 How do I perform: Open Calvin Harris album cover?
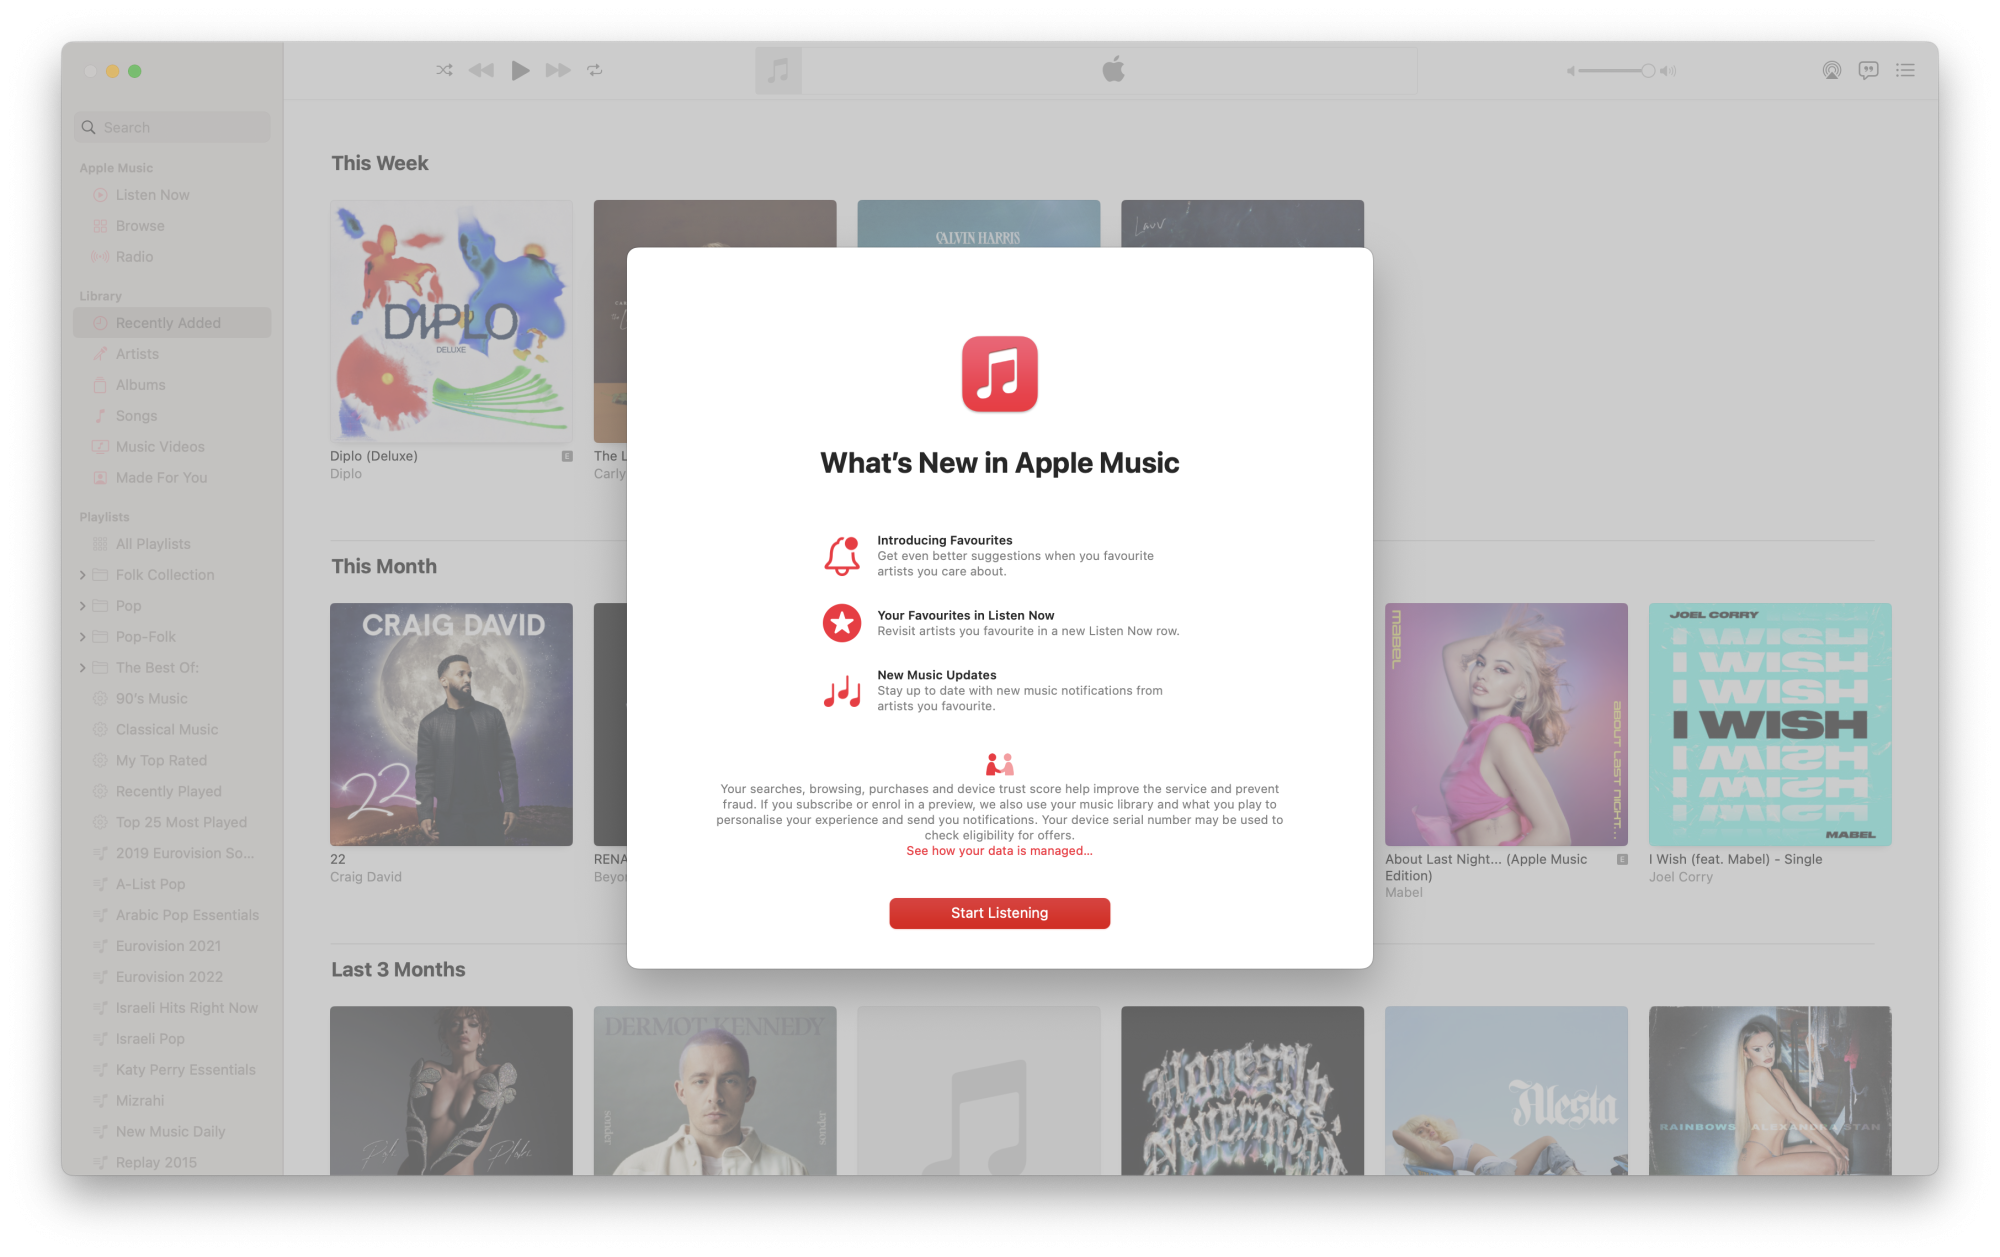coord(978,224)
